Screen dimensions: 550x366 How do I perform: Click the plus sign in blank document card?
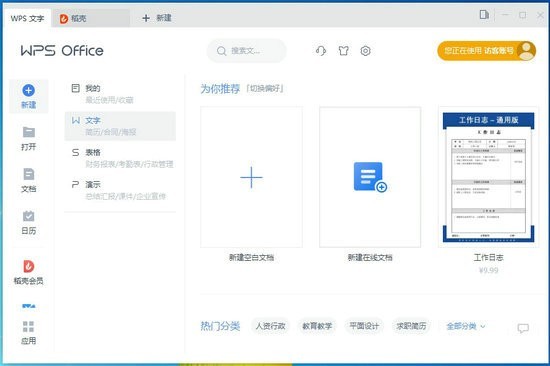point(251,177)
